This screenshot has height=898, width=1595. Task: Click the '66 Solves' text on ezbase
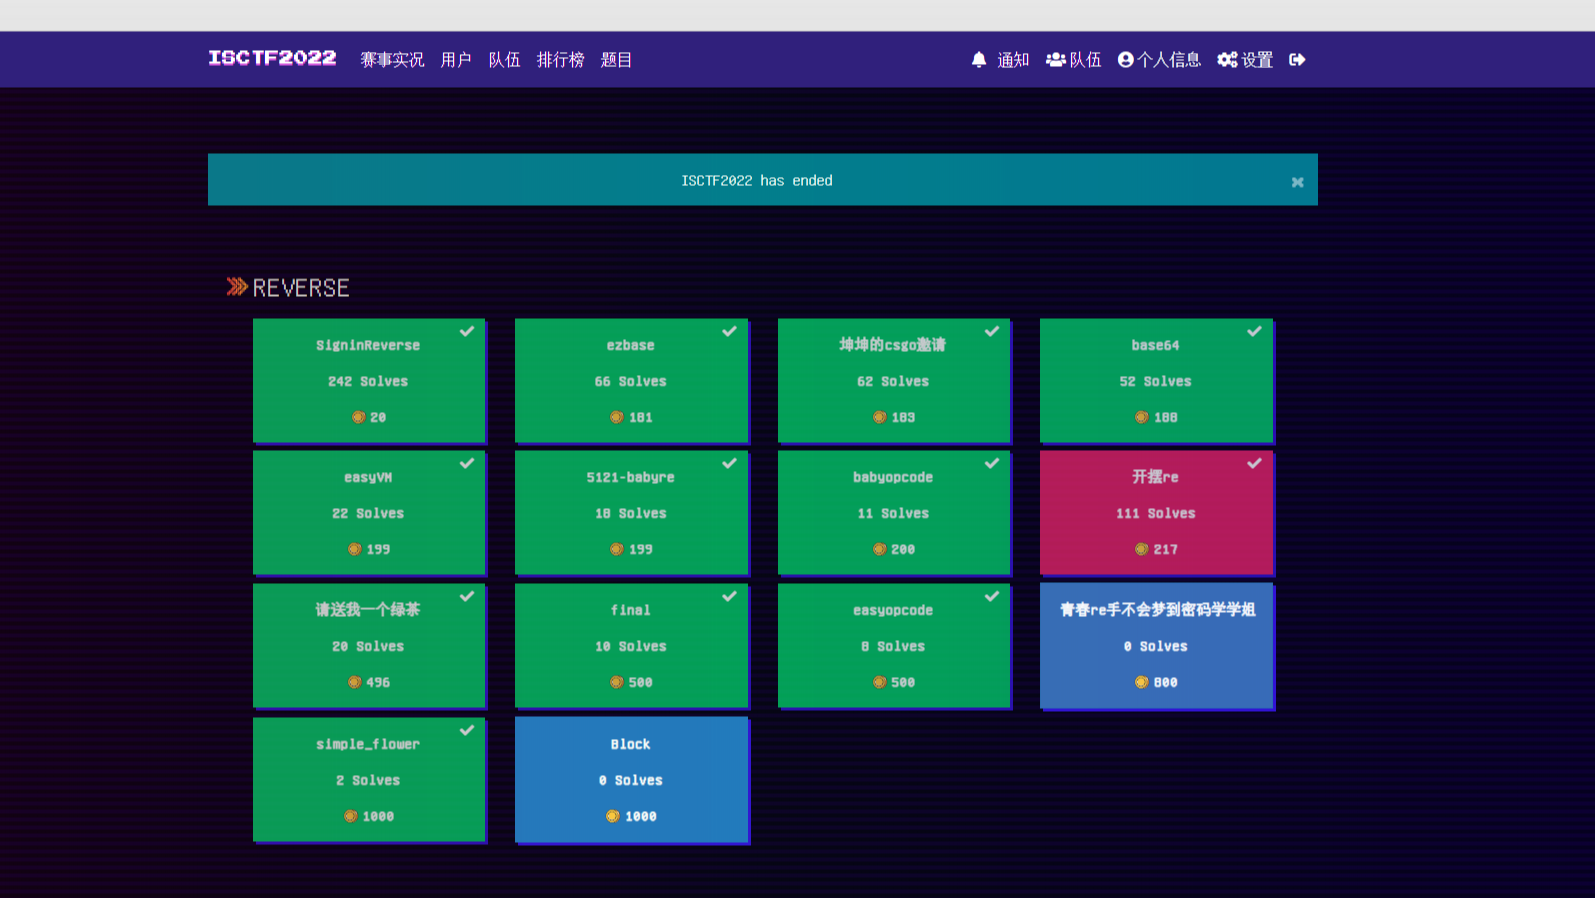coord(630,381)
